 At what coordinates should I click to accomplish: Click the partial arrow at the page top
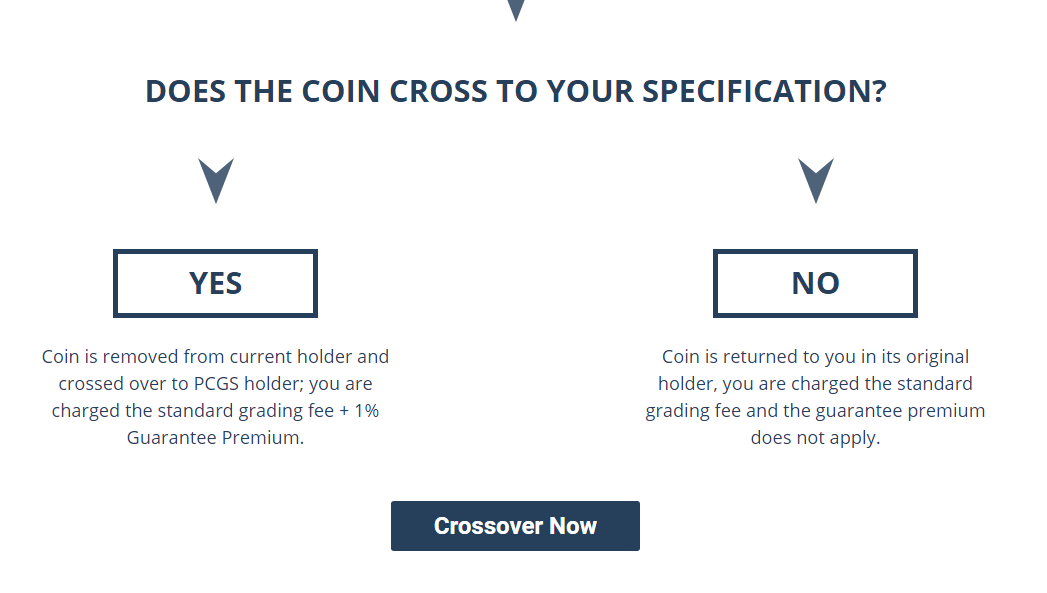click(515, 10)
